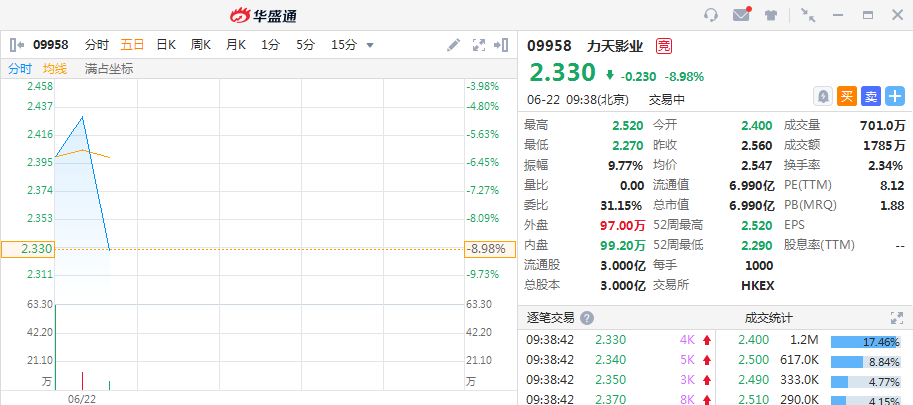Click the PE(TTM) value 8.12

(x=893, y=186)
